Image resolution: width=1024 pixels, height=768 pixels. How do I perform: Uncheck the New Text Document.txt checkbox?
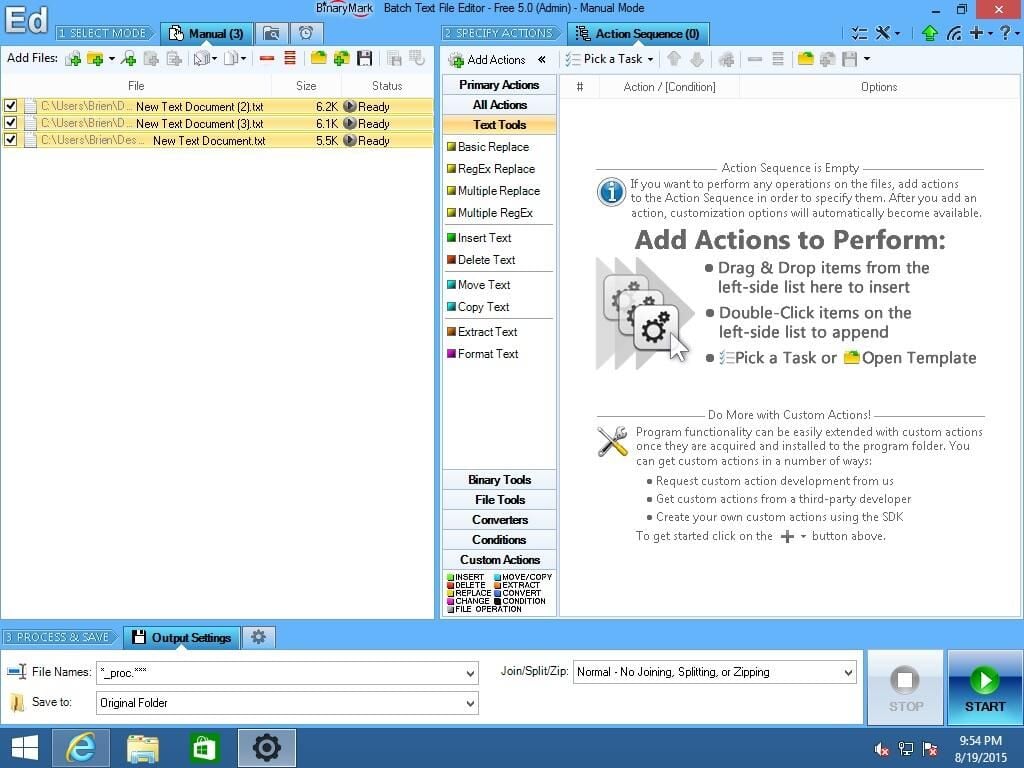(10, 139)
